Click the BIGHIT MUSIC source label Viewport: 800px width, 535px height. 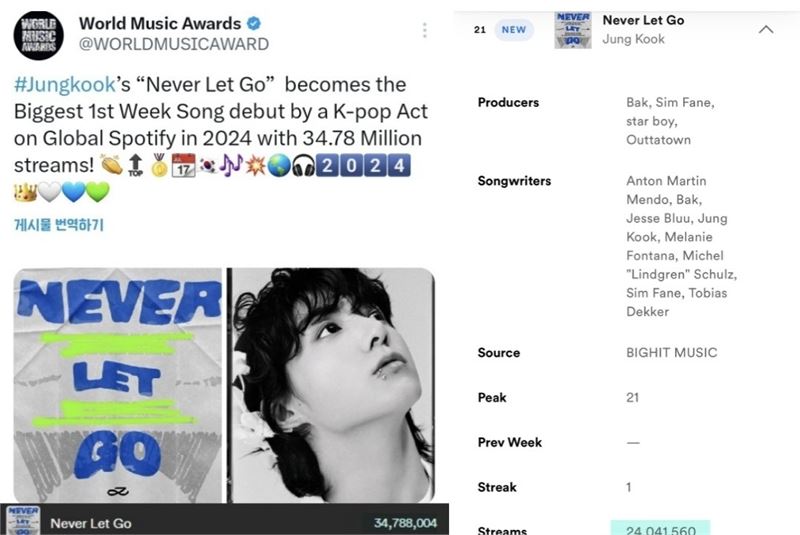[x=671, y=352]
